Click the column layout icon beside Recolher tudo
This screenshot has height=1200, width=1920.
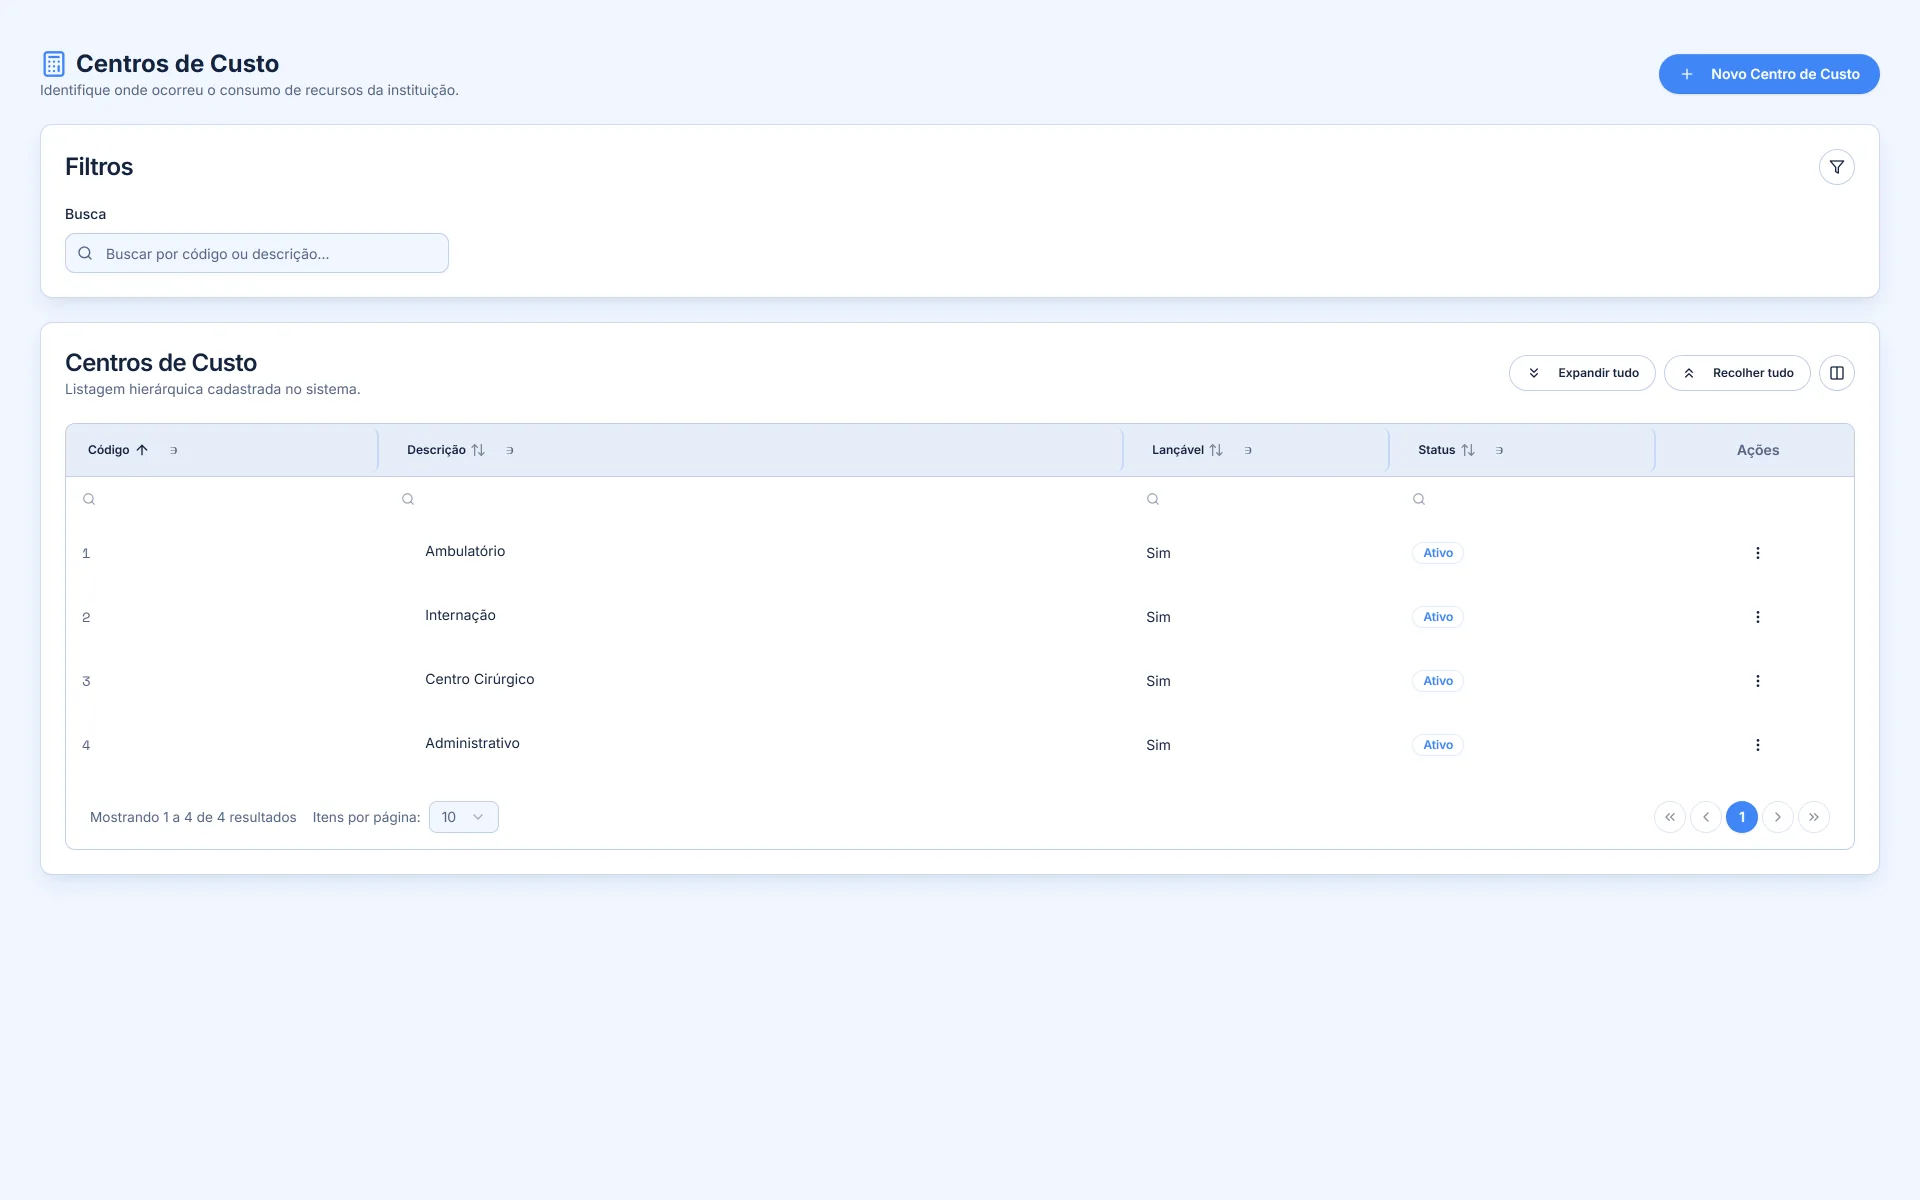1836,373
